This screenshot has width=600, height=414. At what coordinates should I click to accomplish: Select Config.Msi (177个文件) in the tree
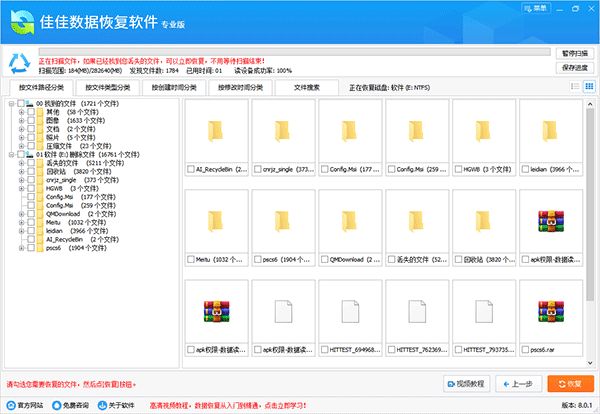[x=80, y=197]
